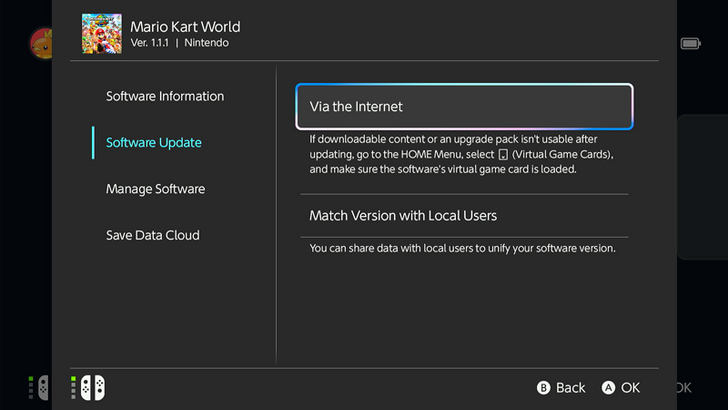
Task: Choose Match Version with Local Users
Action: (x=464, y=216)
